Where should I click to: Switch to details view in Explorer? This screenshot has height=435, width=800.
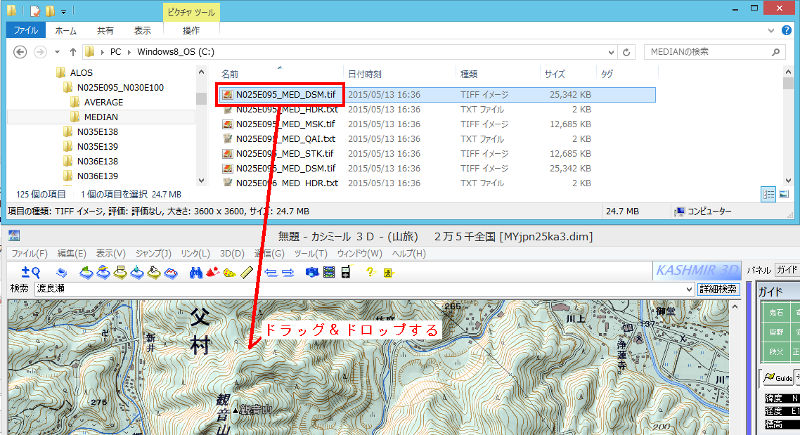pos(769,193)
